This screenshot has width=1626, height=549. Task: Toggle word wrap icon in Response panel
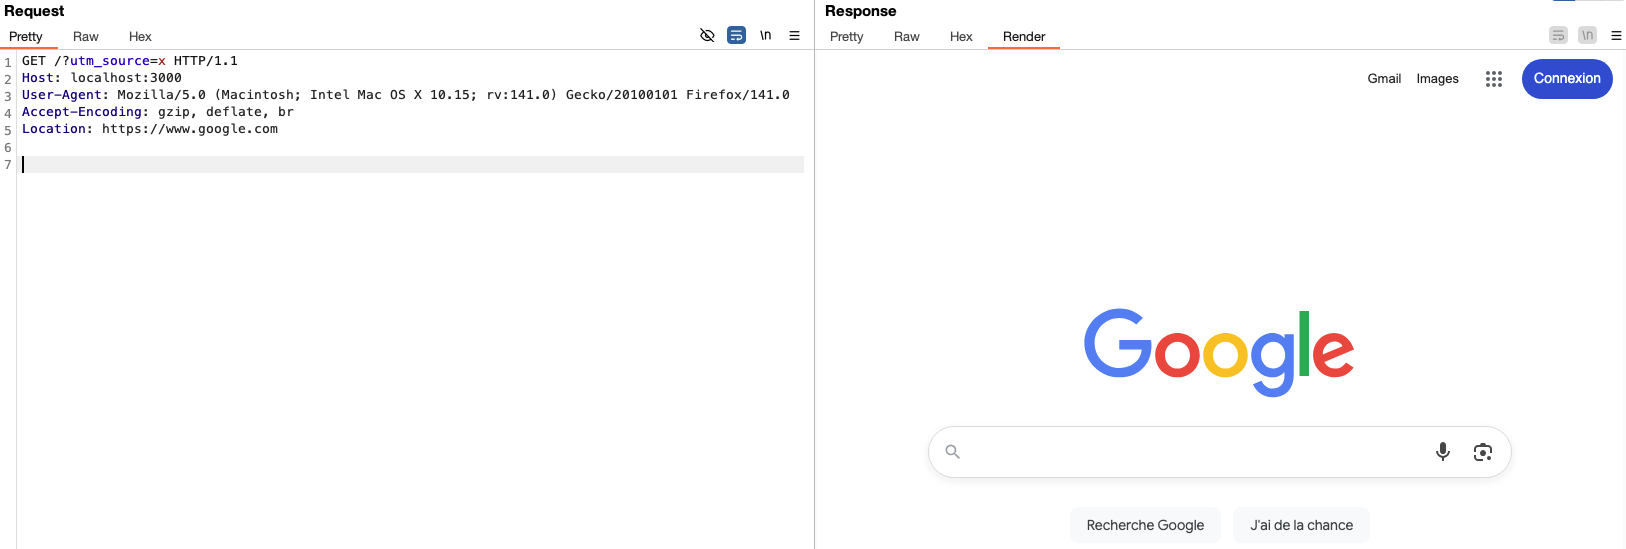tap(1558, 35)
